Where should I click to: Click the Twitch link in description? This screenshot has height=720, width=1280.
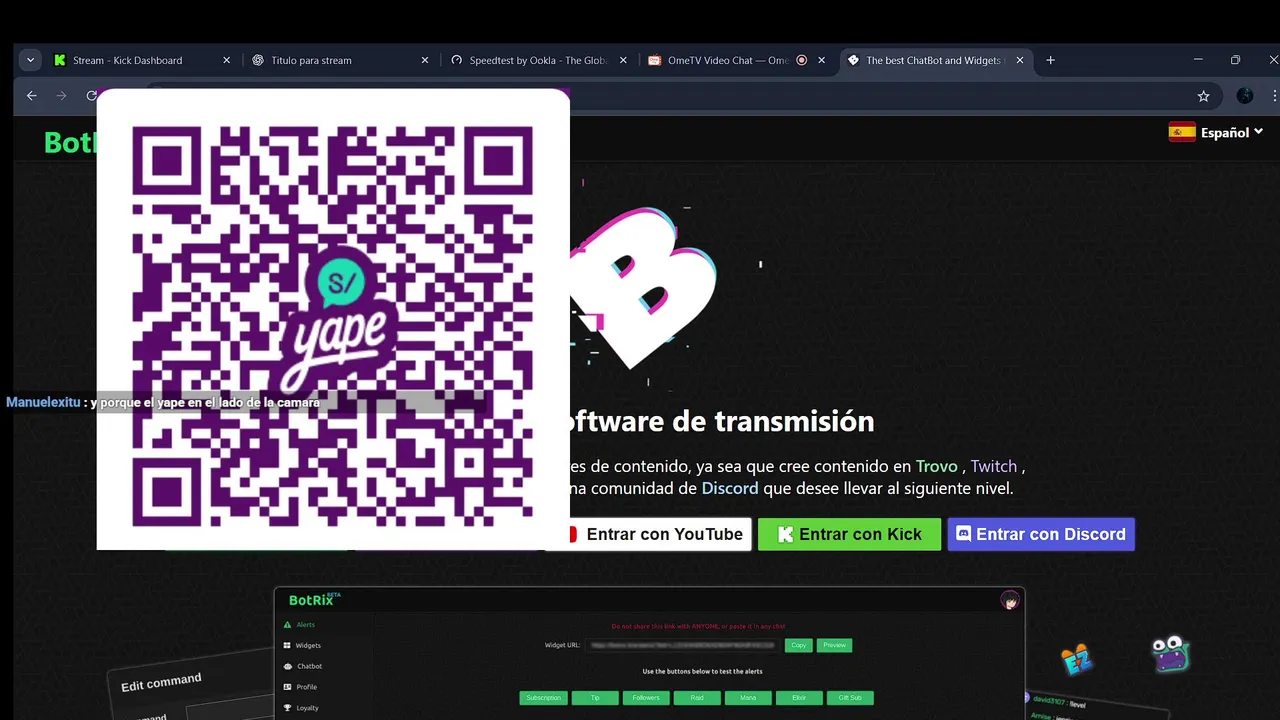tap(993, 466)
